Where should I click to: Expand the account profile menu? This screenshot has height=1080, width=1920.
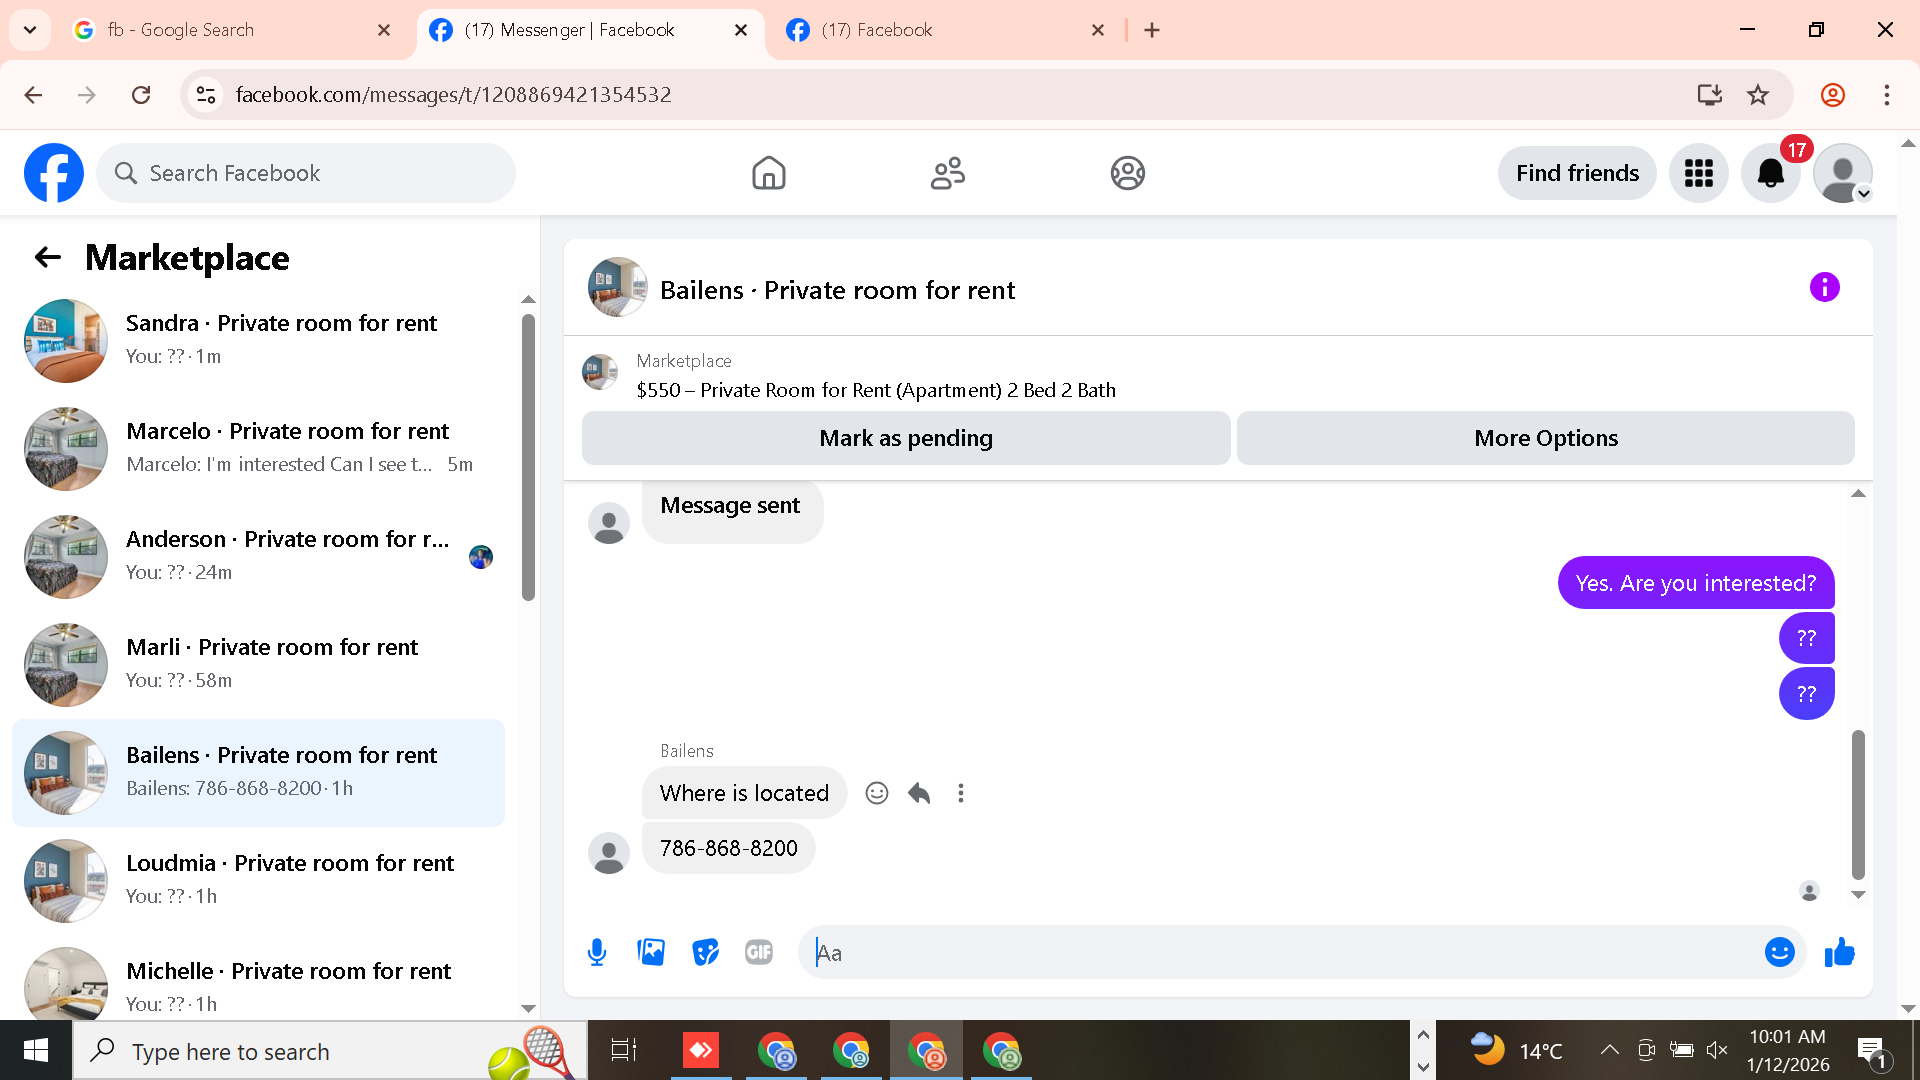pos(1843,173)
